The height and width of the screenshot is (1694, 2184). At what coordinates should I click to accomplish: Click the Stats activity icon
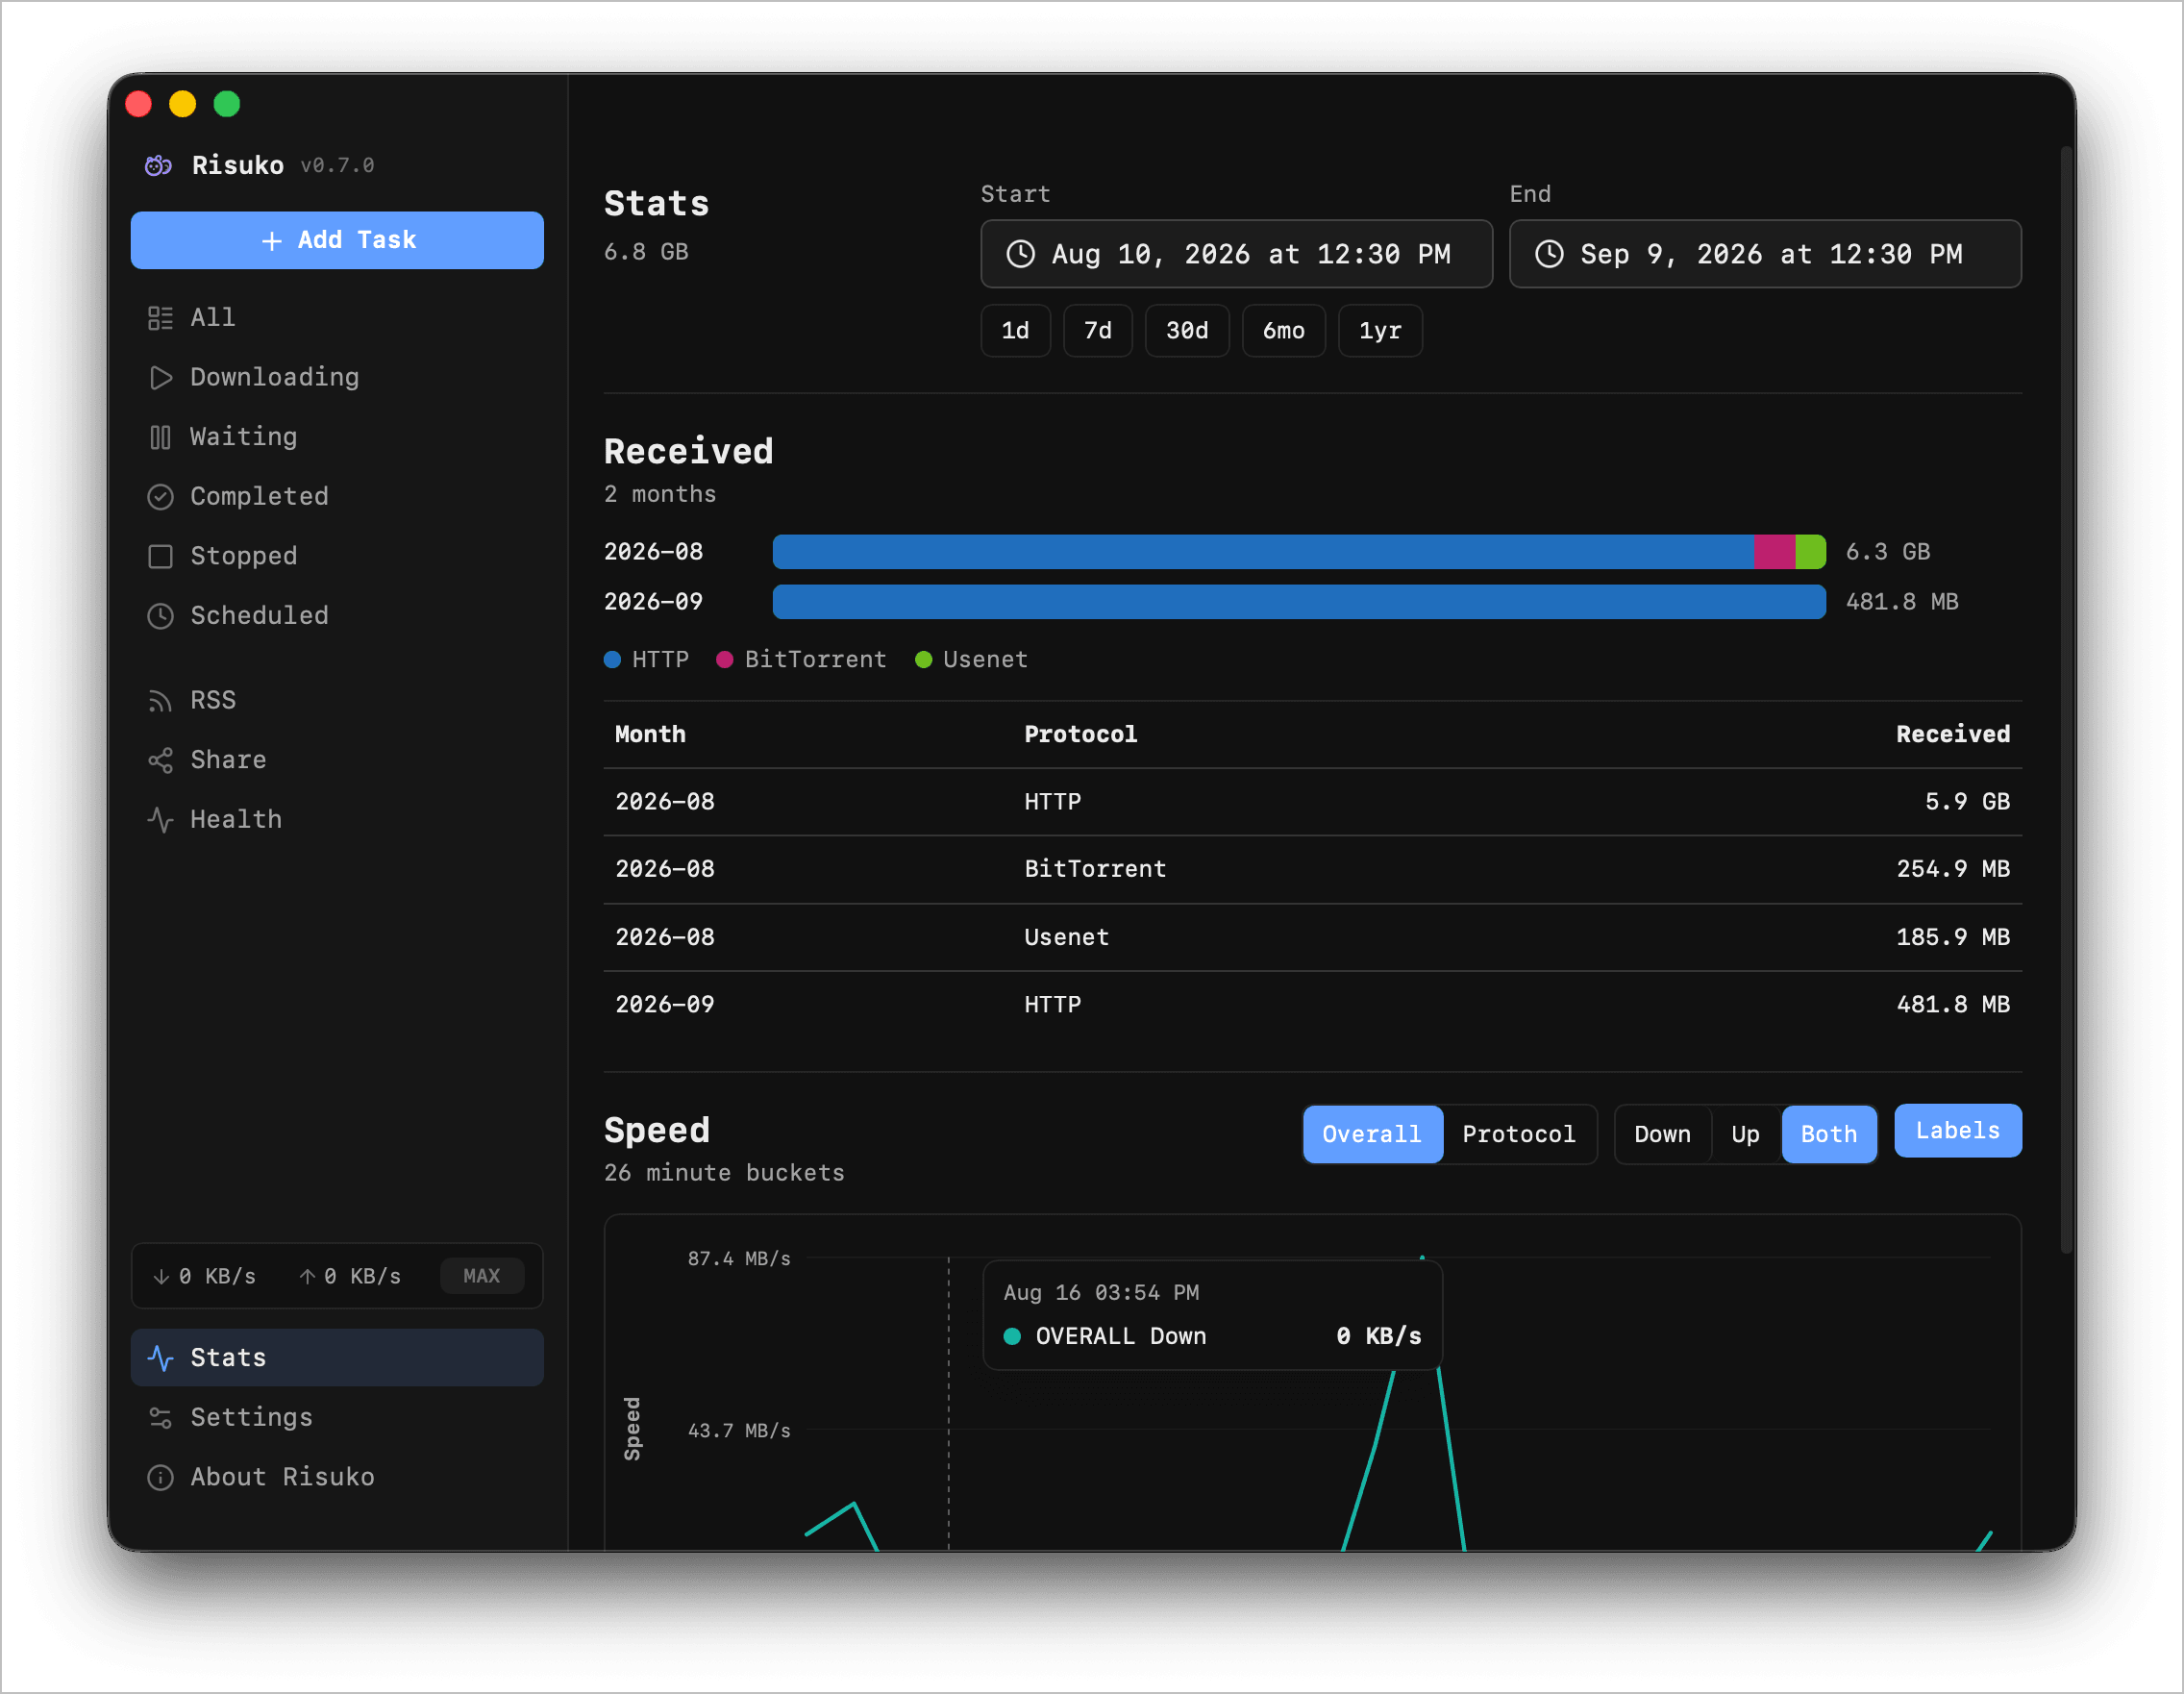(x=160, y=1358)
